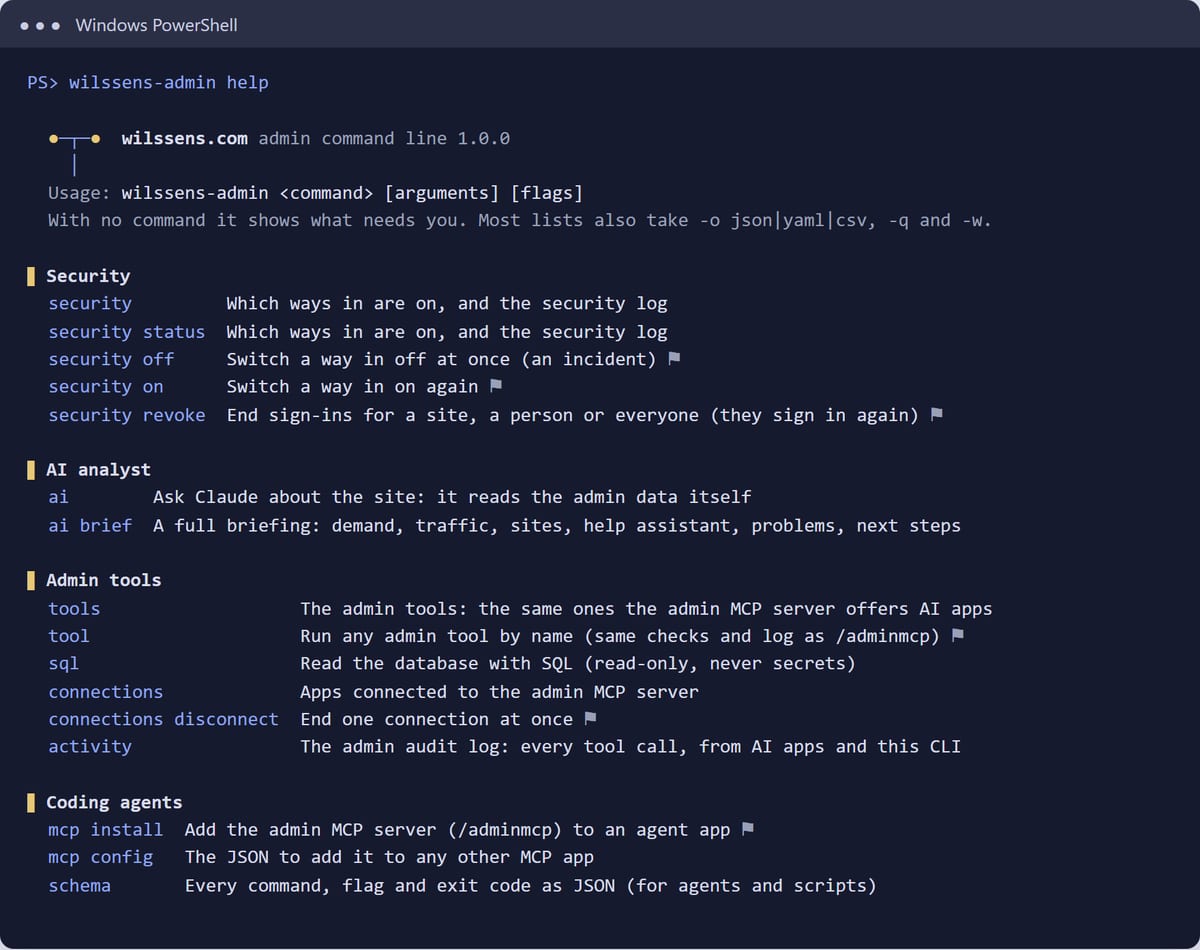
Task: Click 'Every command, flag and exit code as JSON'
Action: pos(531,885)
